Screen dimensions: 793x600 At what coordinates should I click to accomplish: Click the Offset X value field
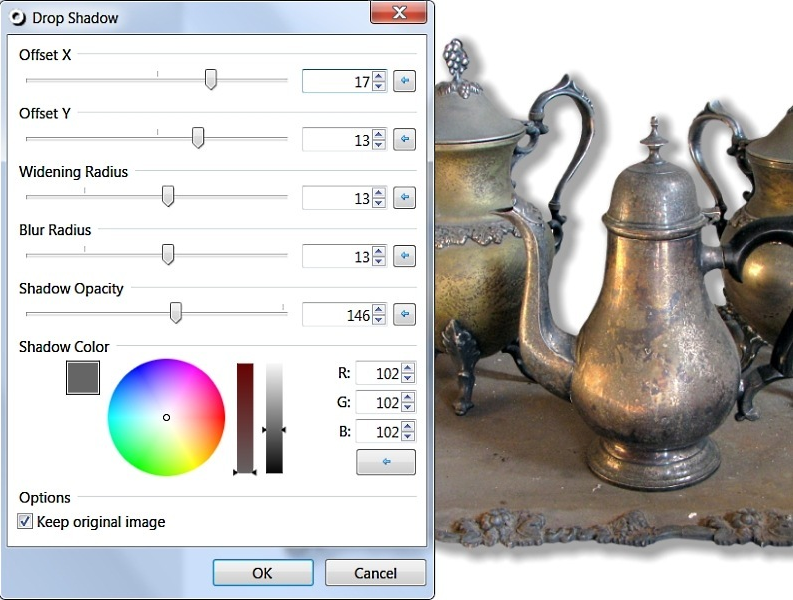(337, 81)
